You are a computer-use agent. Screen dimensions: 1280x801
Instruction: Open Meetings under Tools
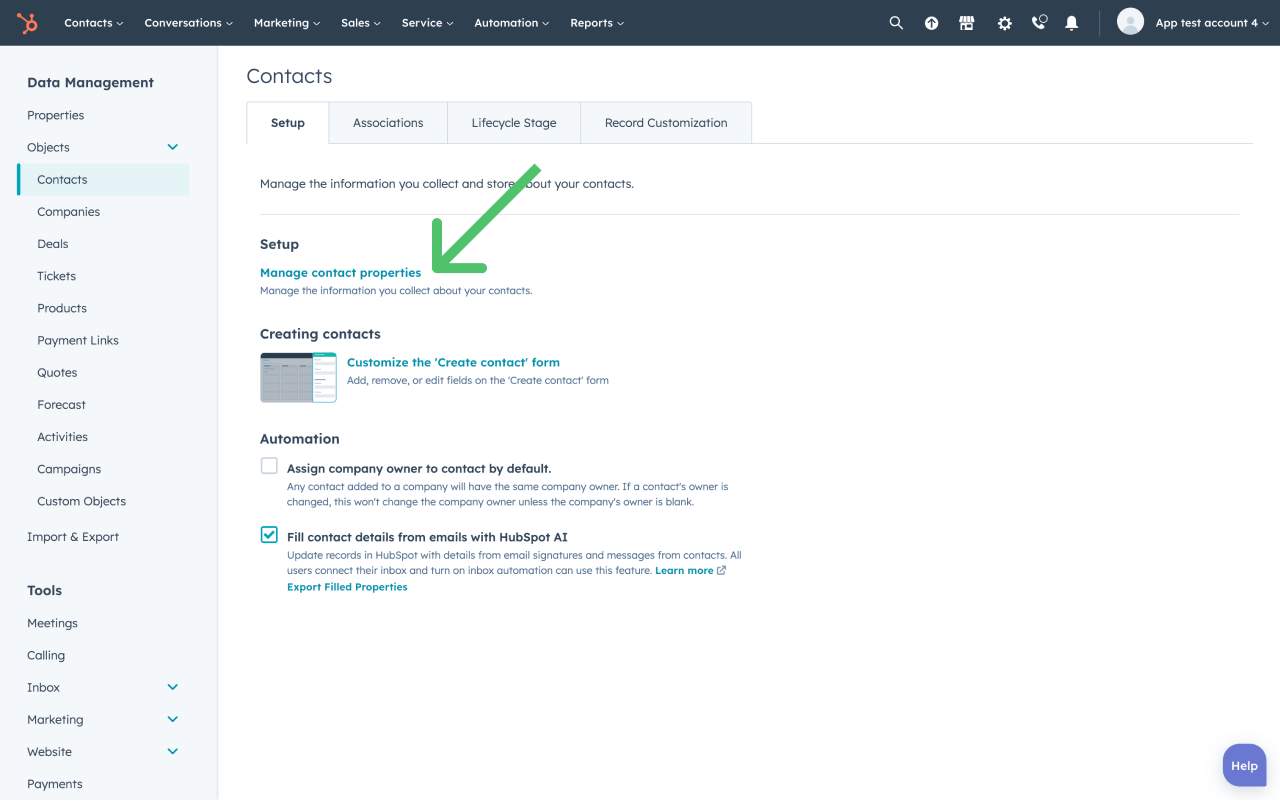pos(52,623)
